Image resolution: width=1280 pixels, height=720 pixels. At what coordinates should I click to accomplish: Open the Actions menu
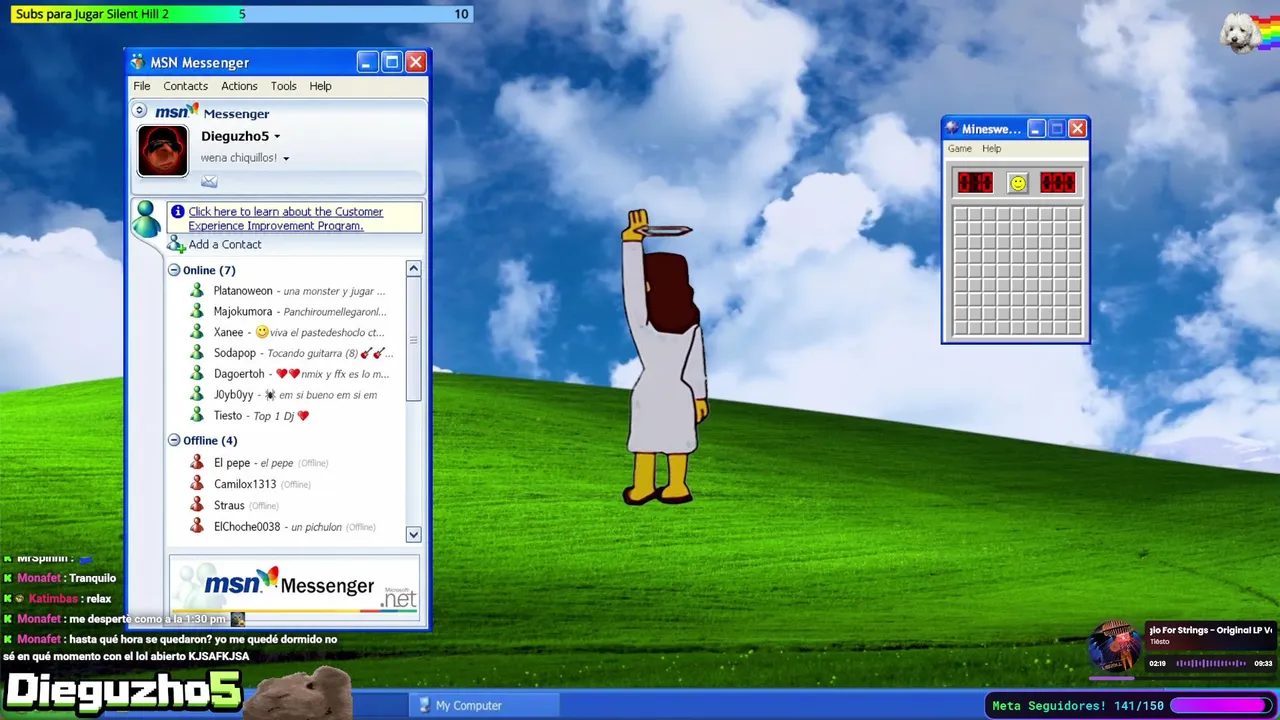pyautogui.click(x=239, y=86)
